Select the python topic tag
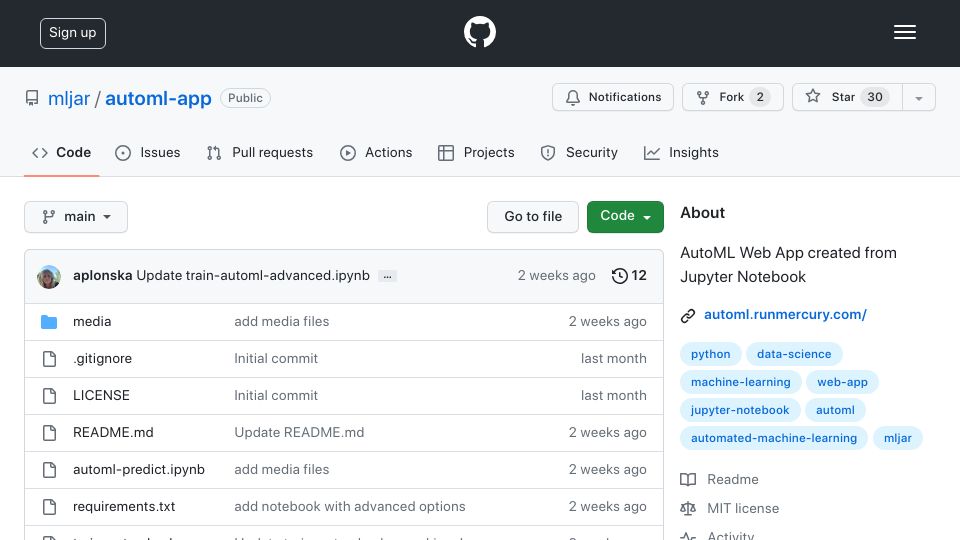The height and width of the screenshot is (540, 960). click(x=710, y=354)
